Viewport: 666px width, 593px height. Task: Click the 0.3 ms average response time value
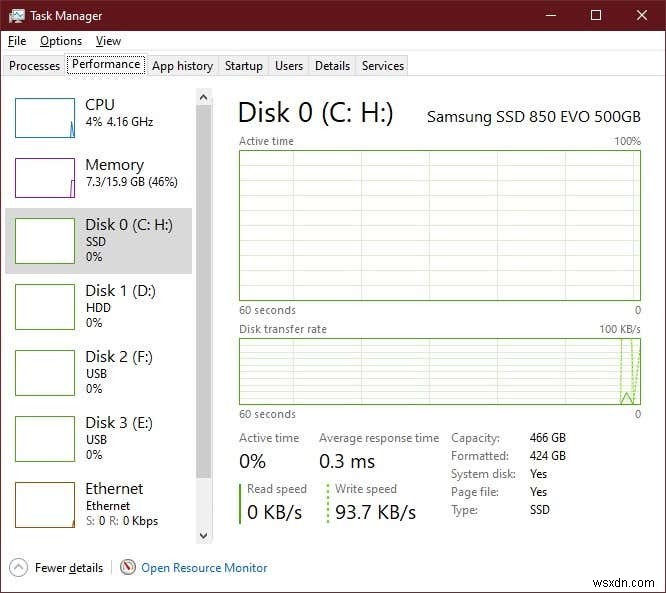click(347, 461)
